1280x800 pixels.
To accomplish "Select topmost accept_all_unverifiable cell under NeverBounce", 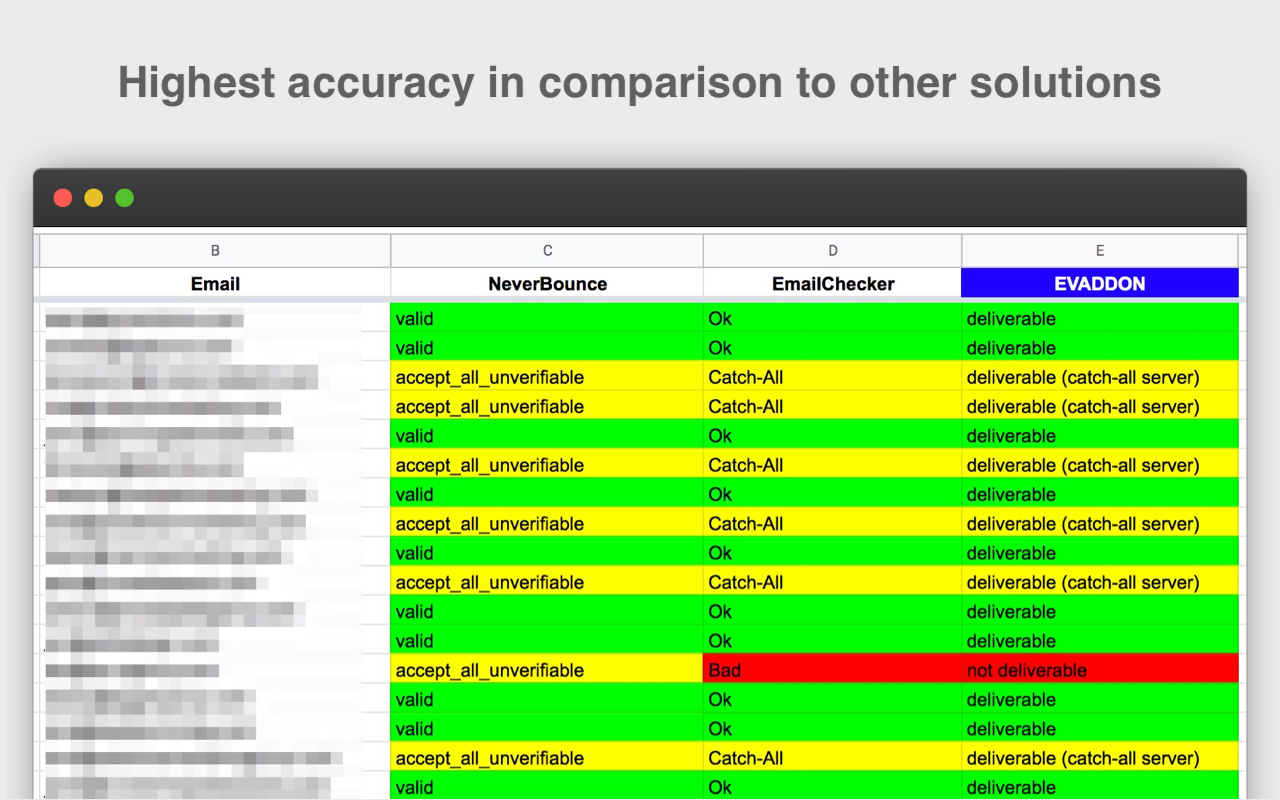I will click(x=547, y=376).
